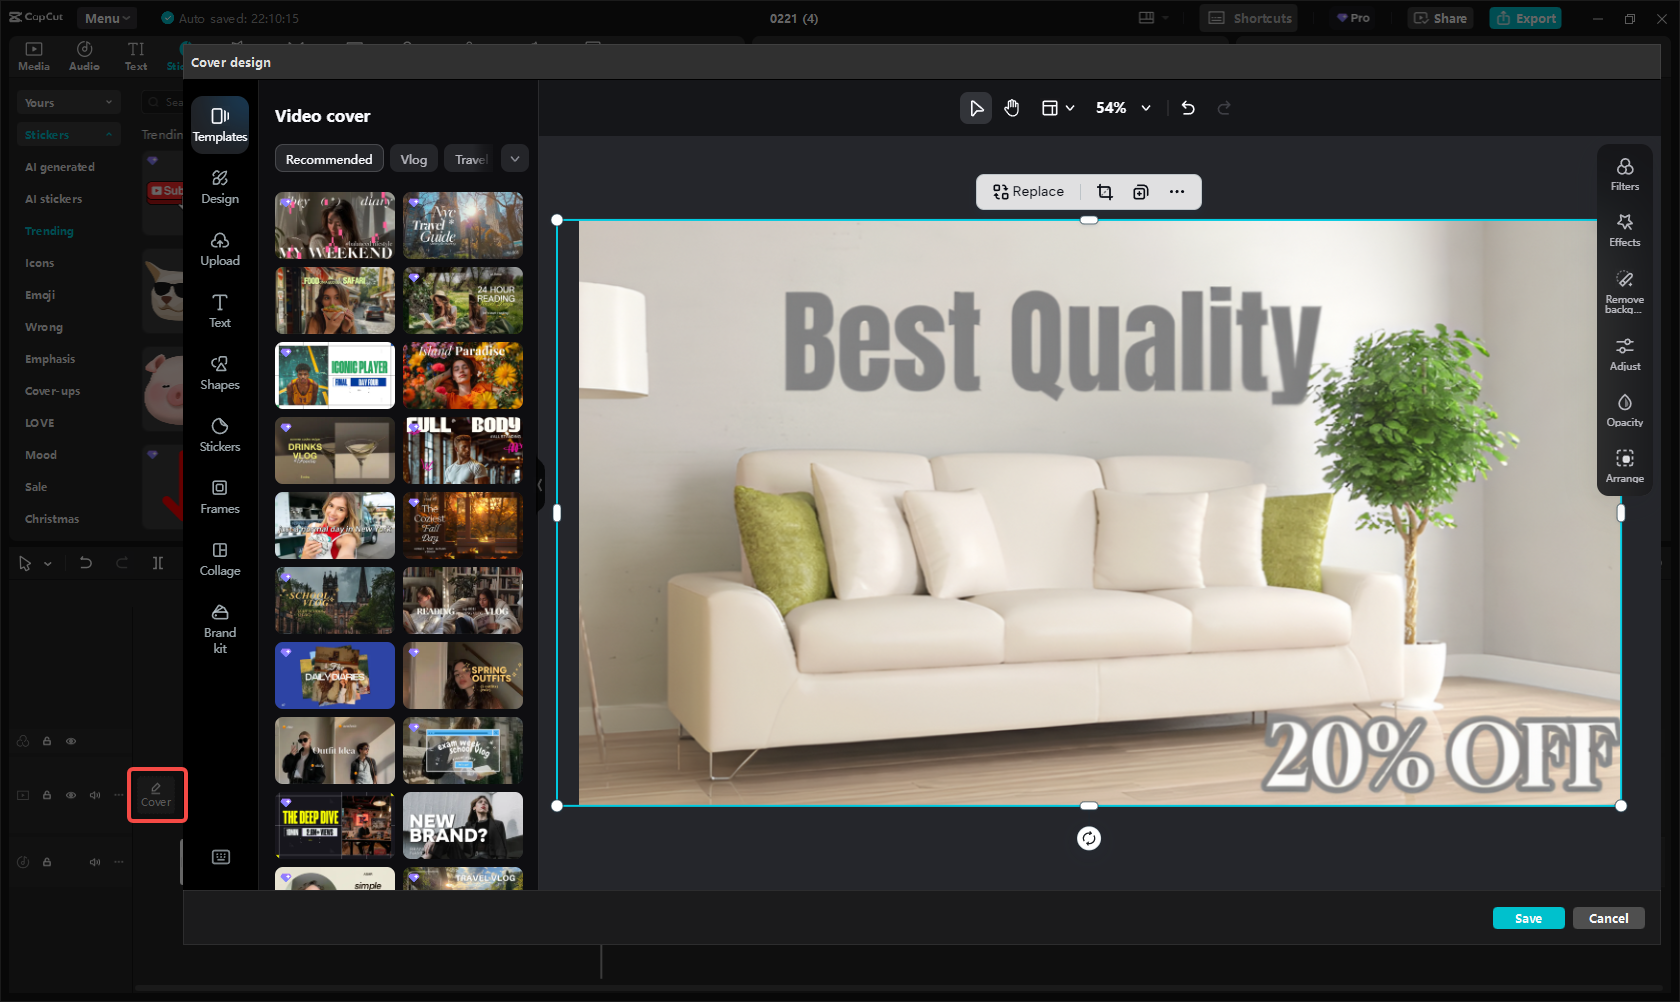Open the Shapes panel
The image size is (1680, 1002).
point(220,373)
